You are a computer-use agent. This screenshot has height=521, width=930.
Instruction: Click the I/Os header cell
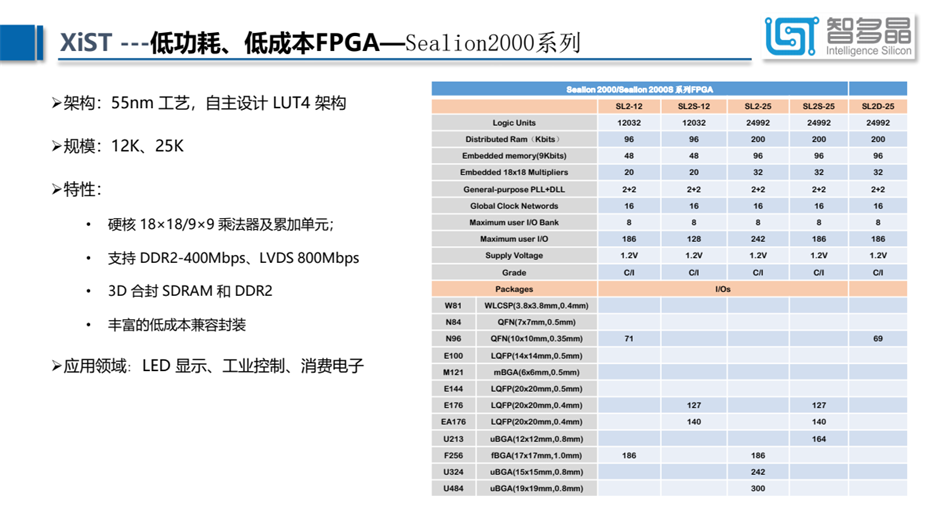[x=722, y=288]
